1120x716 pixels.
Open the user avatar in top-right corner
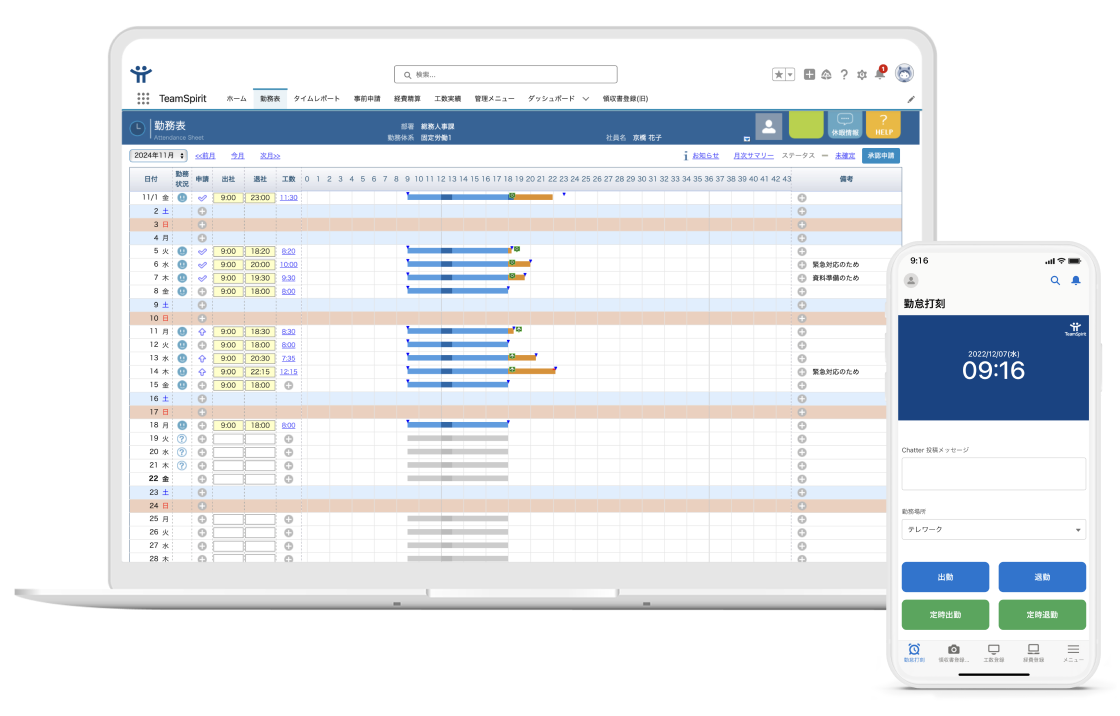[x=904, y=73]
